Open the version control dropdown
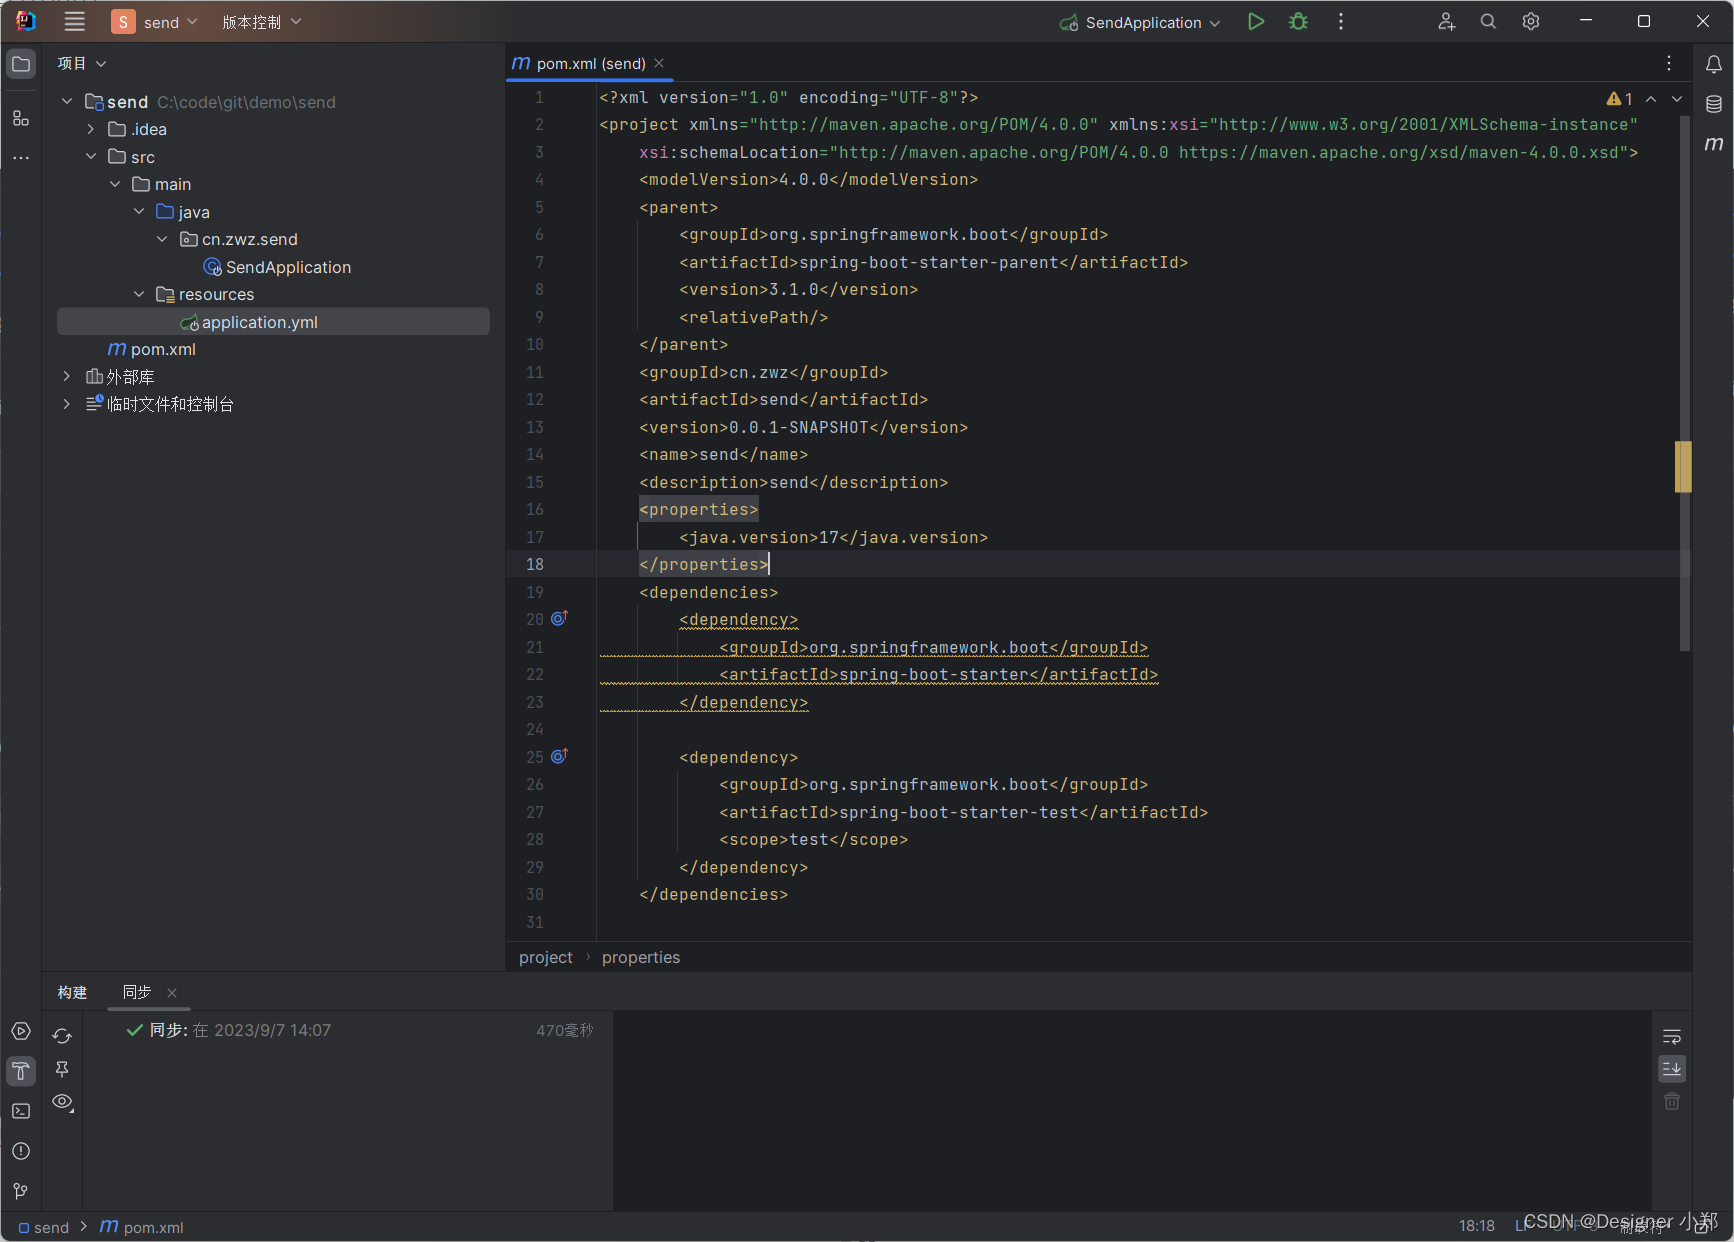The image size is (1734, 1242). [261, 22]
